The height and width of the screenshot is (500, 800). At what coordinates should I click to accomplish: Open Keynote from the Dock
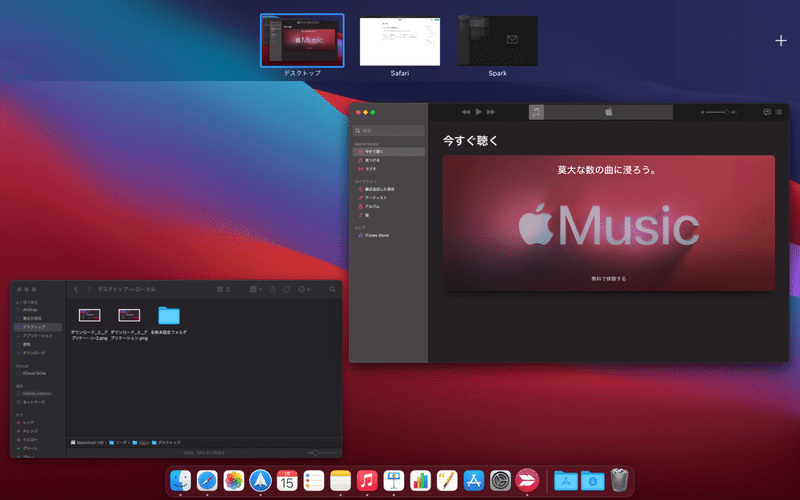tap(393, 481)
